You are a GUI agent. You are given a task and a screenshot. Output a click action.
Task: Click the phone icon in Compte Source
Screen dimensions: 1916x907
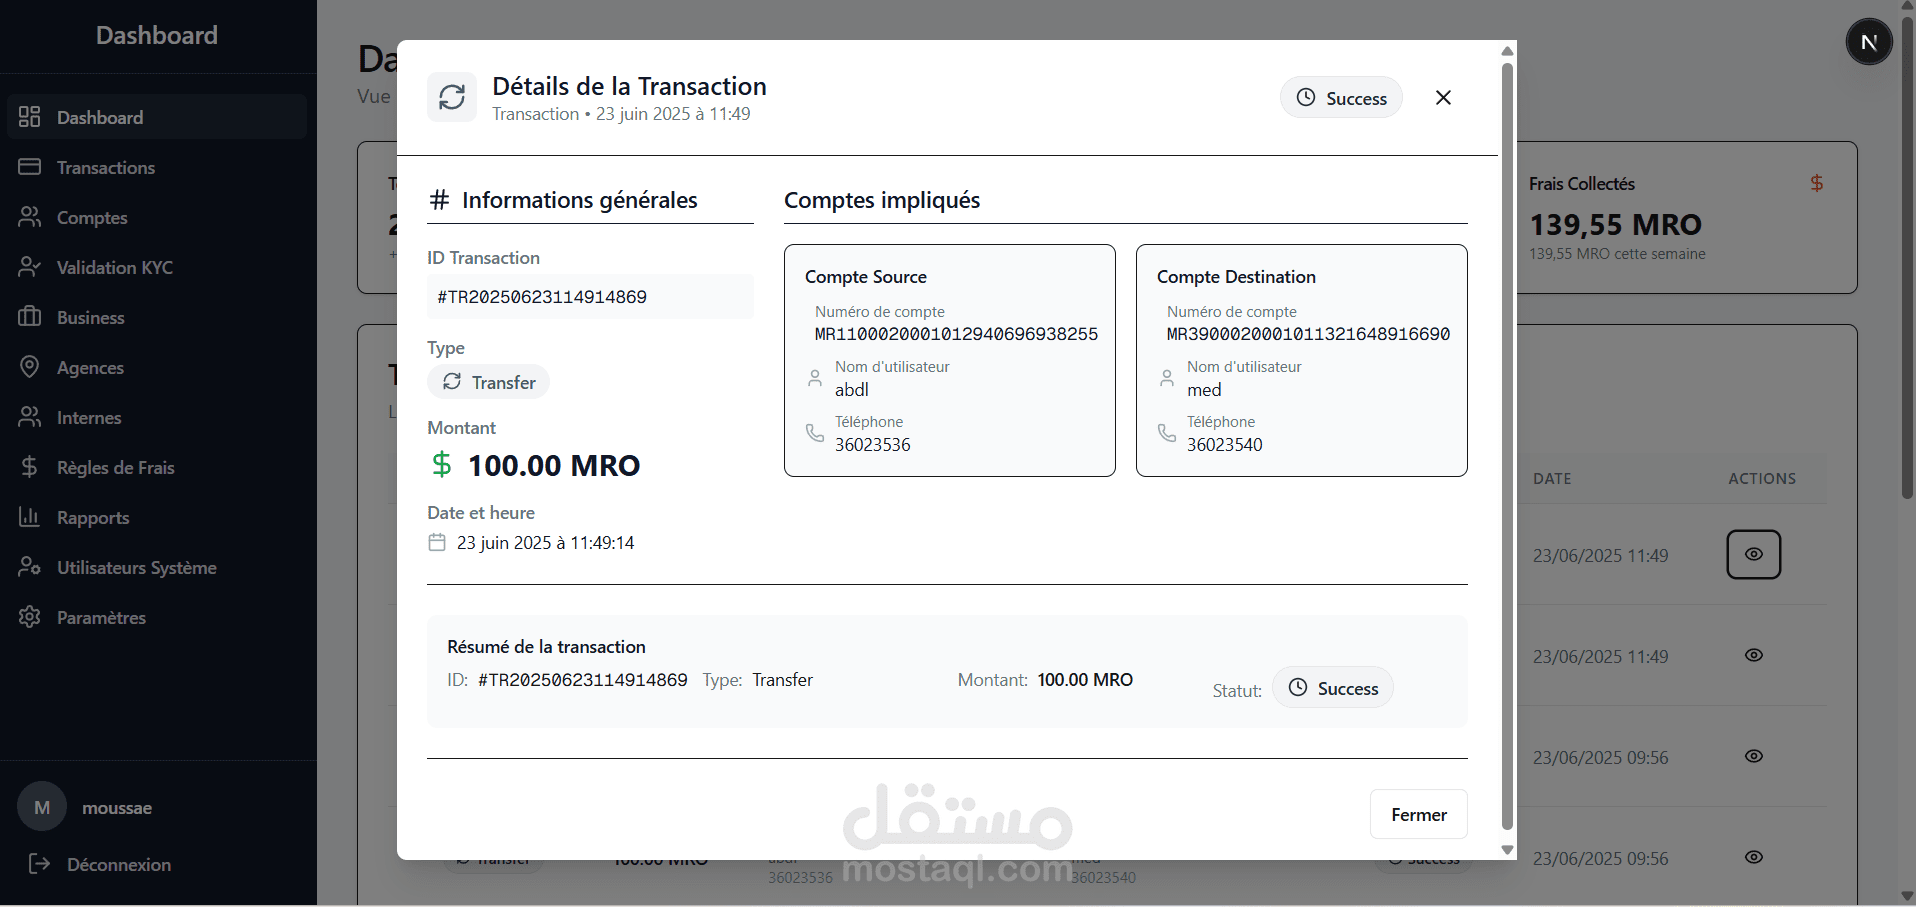click(815, 433)
